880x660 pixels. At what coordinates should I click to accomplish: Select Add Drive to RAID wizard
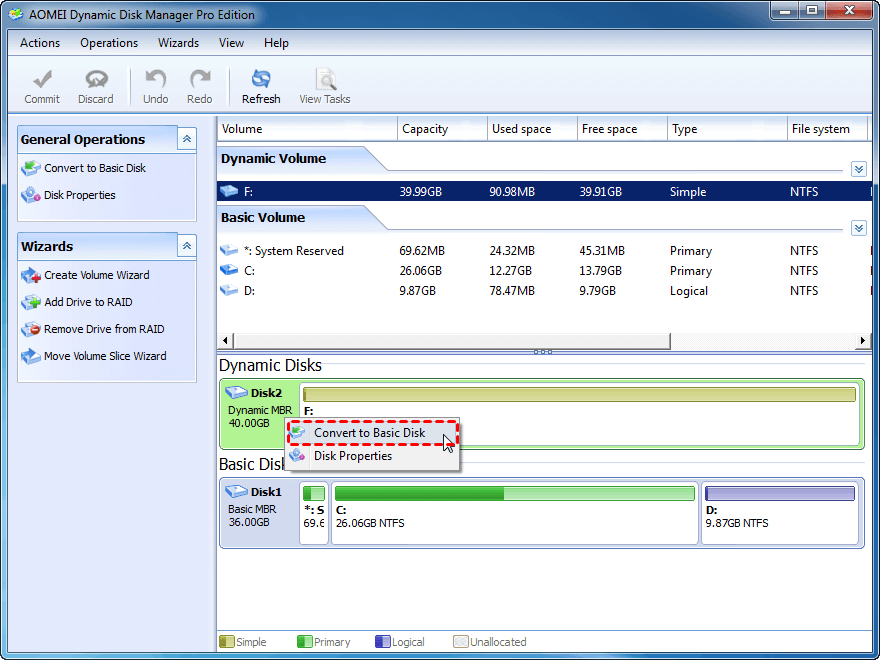click(x=88, y=302)
